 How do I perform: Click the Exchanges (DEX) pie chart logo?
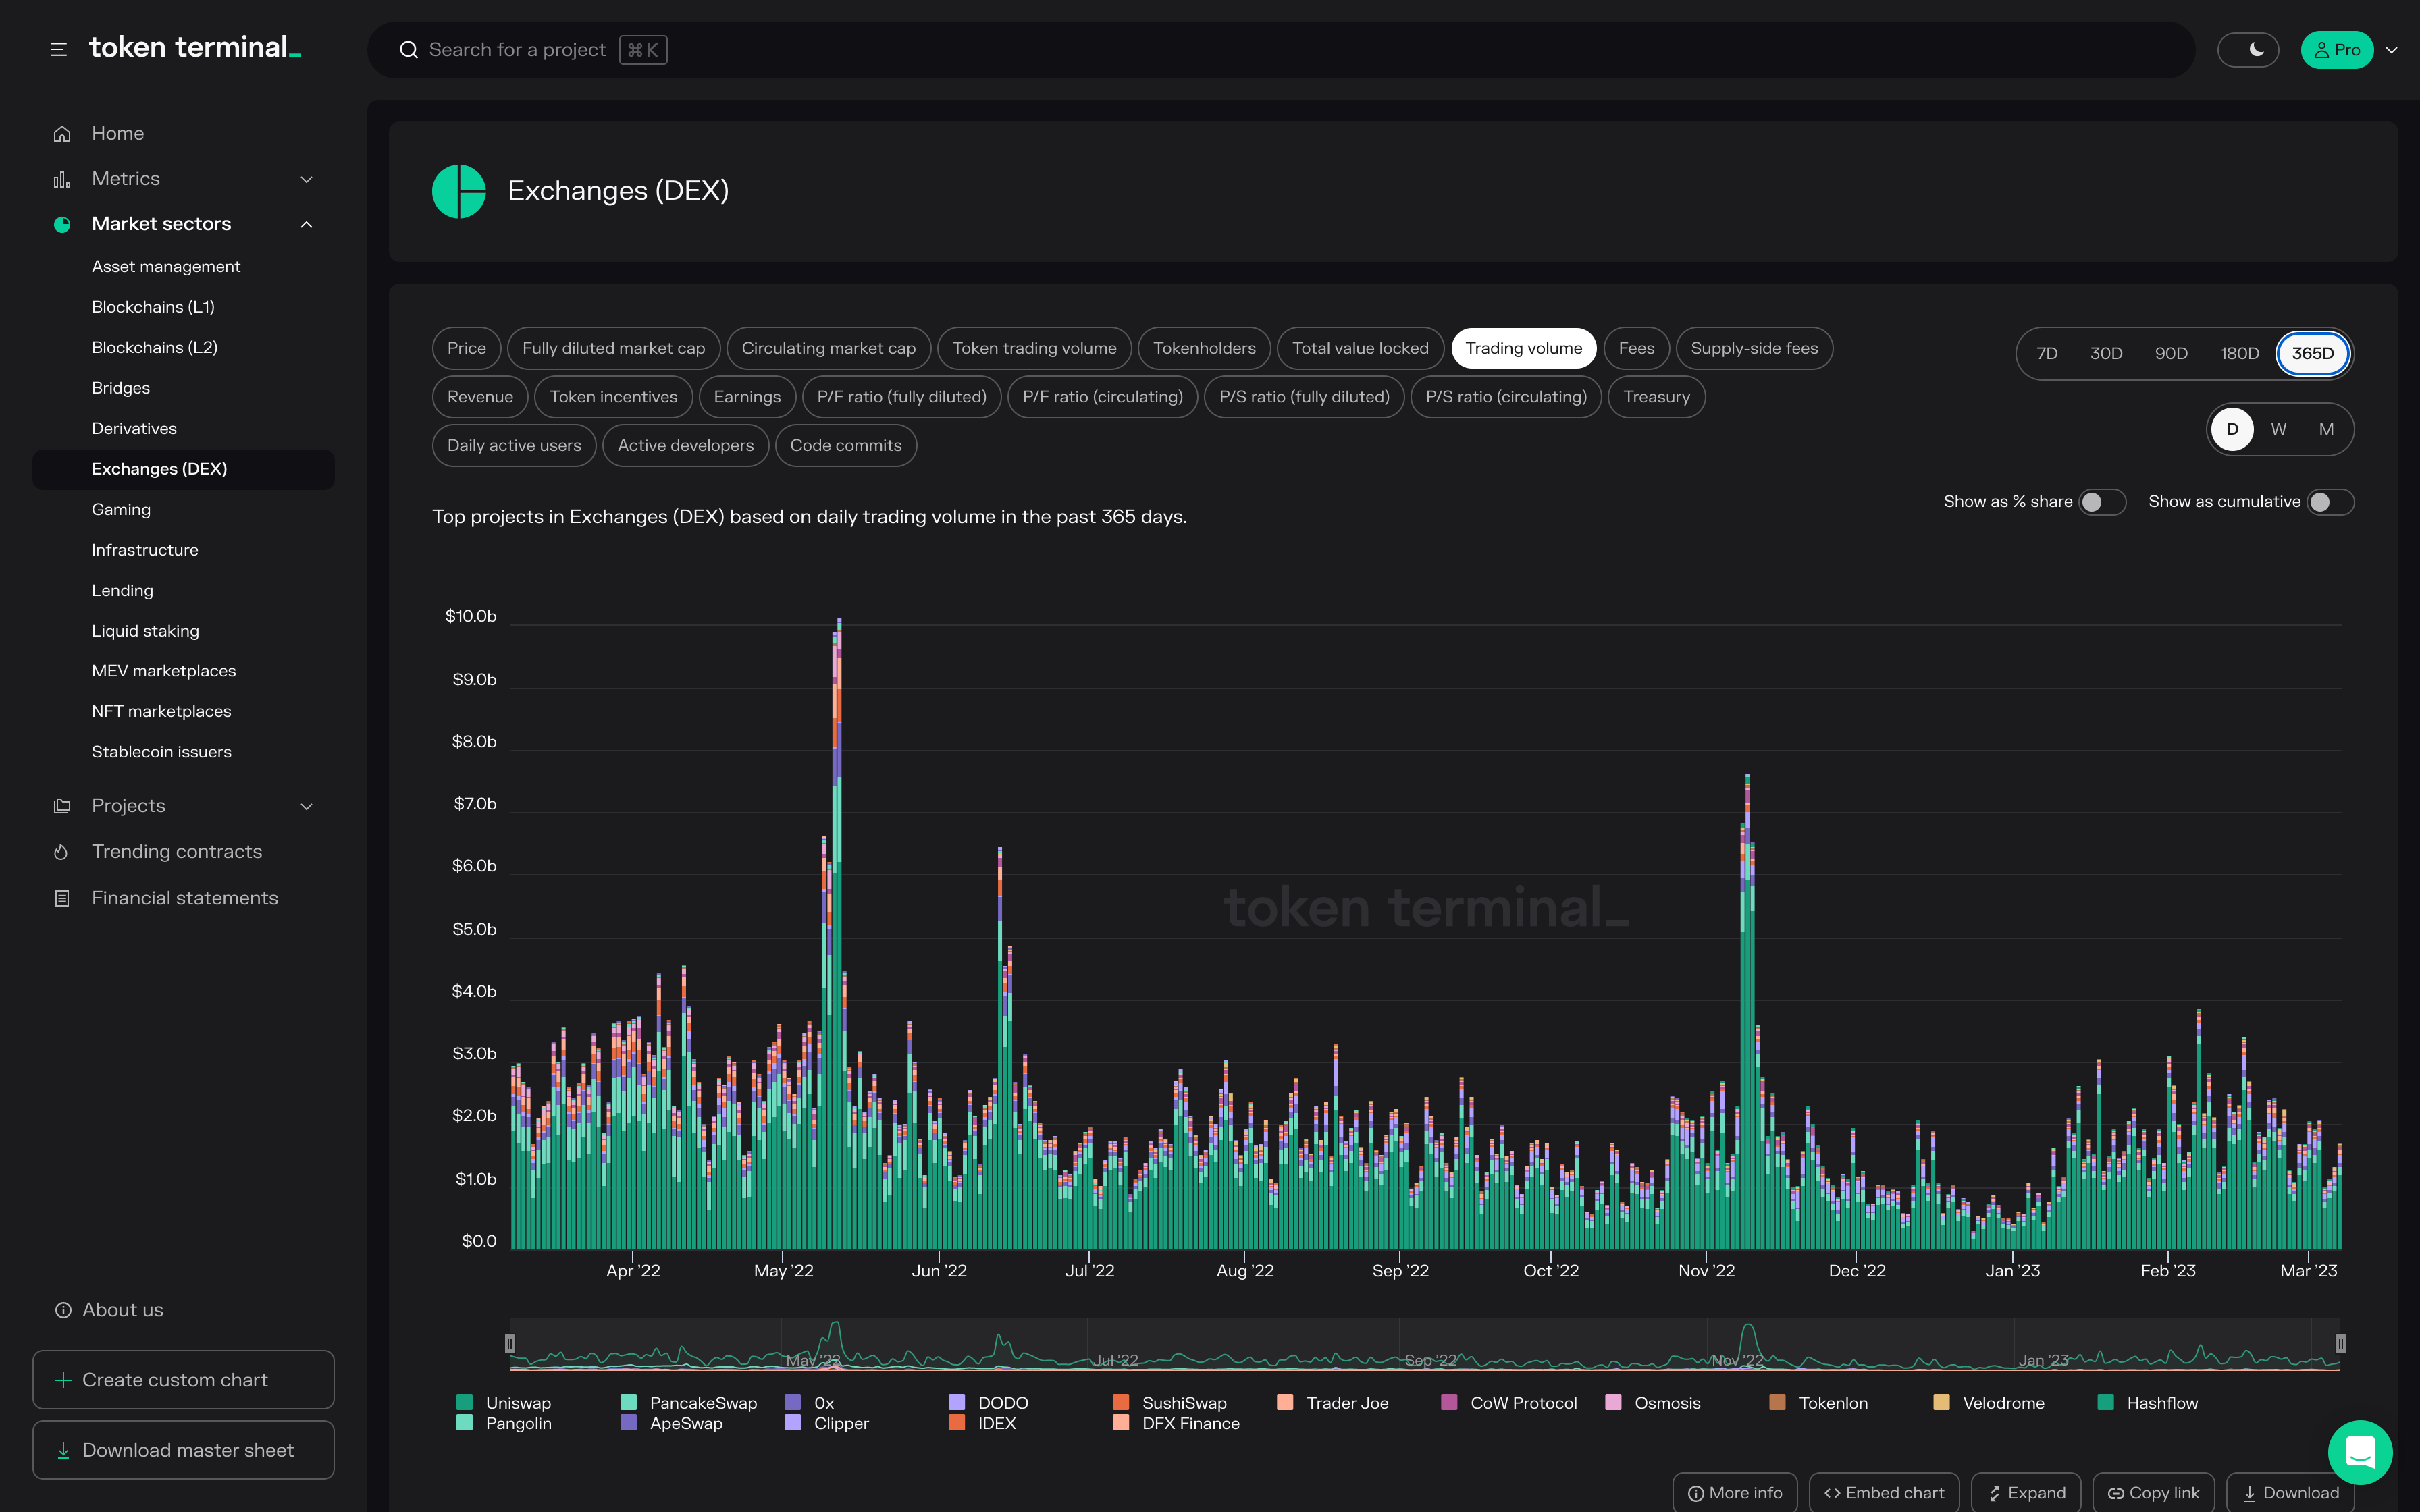(459, 191)
